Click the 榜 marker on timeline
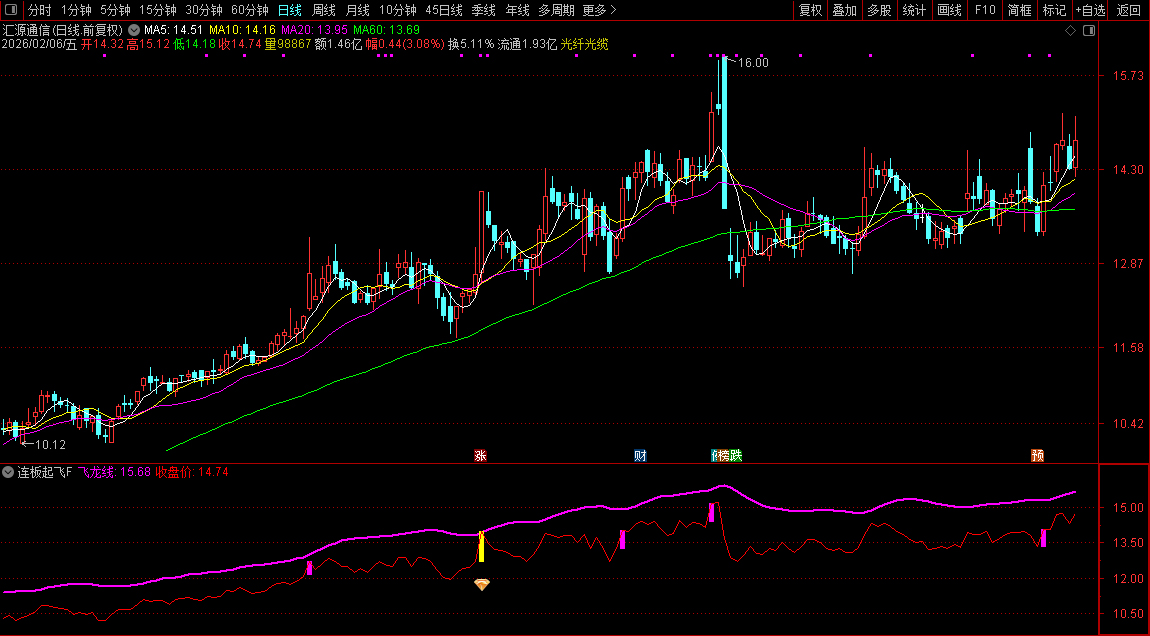Viewport: 1150px width, 636px height. 725,456
